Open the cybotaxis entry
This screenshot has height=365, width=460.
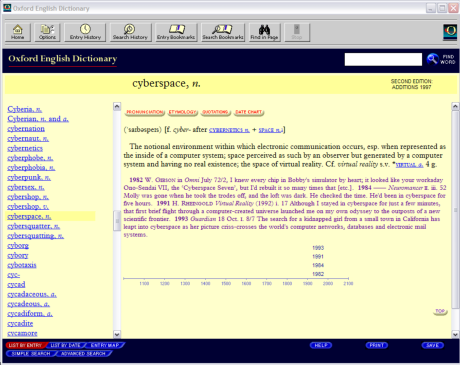(x=22, y=265)
